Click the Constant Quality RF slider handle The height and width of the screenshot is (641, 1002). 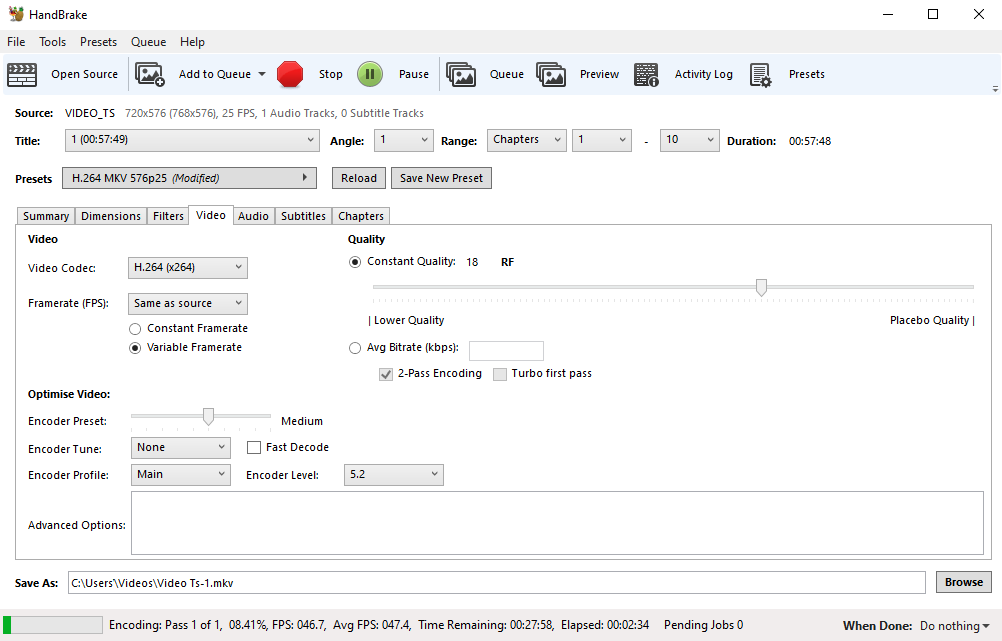pos(761,288)
